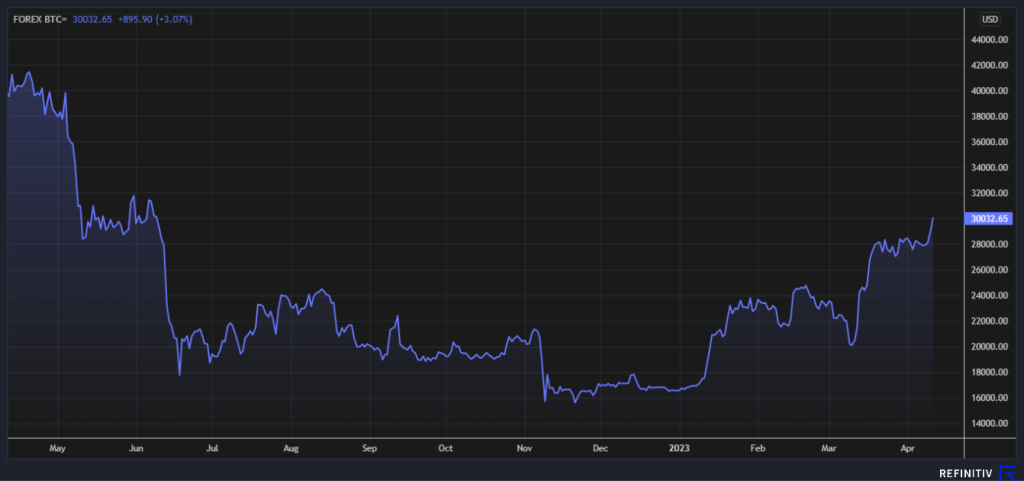Click the Apr label on time axis
The width and height of the screenshot is (1024, 481).
[x=908, y=449]
